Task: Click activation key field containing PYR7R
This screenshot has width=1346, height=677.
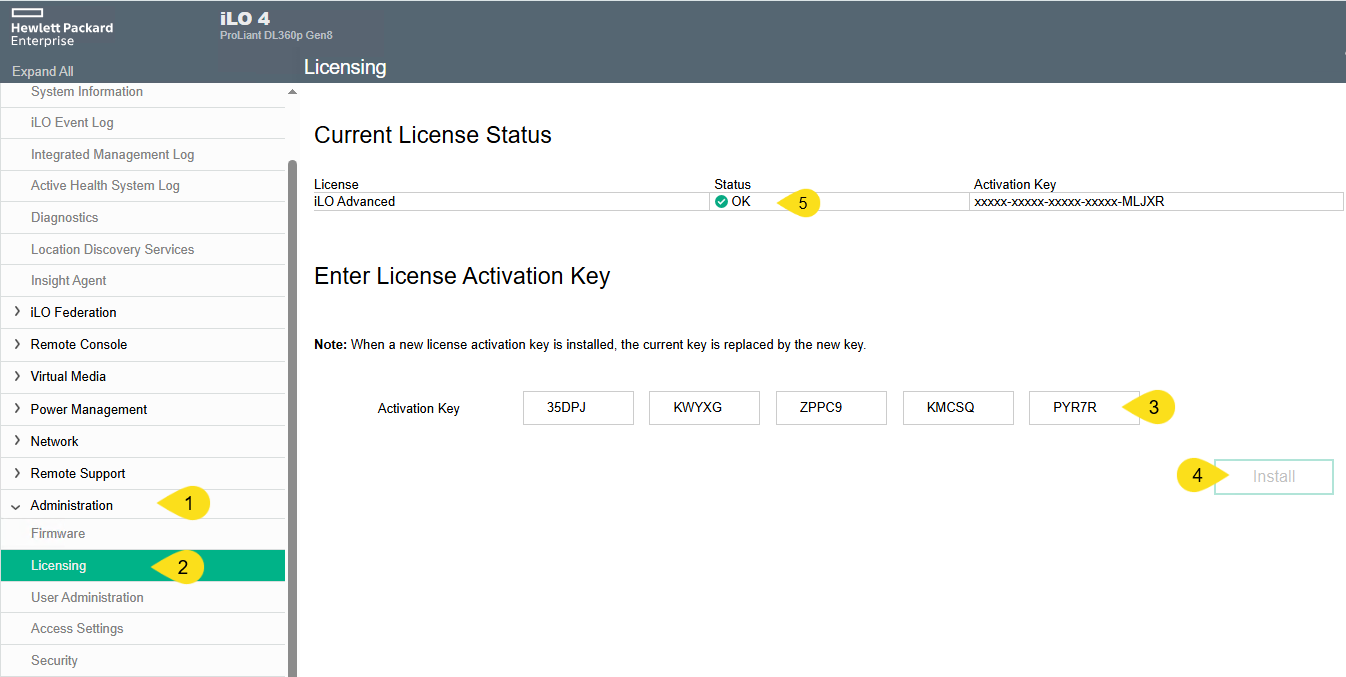Action: 1084,408
